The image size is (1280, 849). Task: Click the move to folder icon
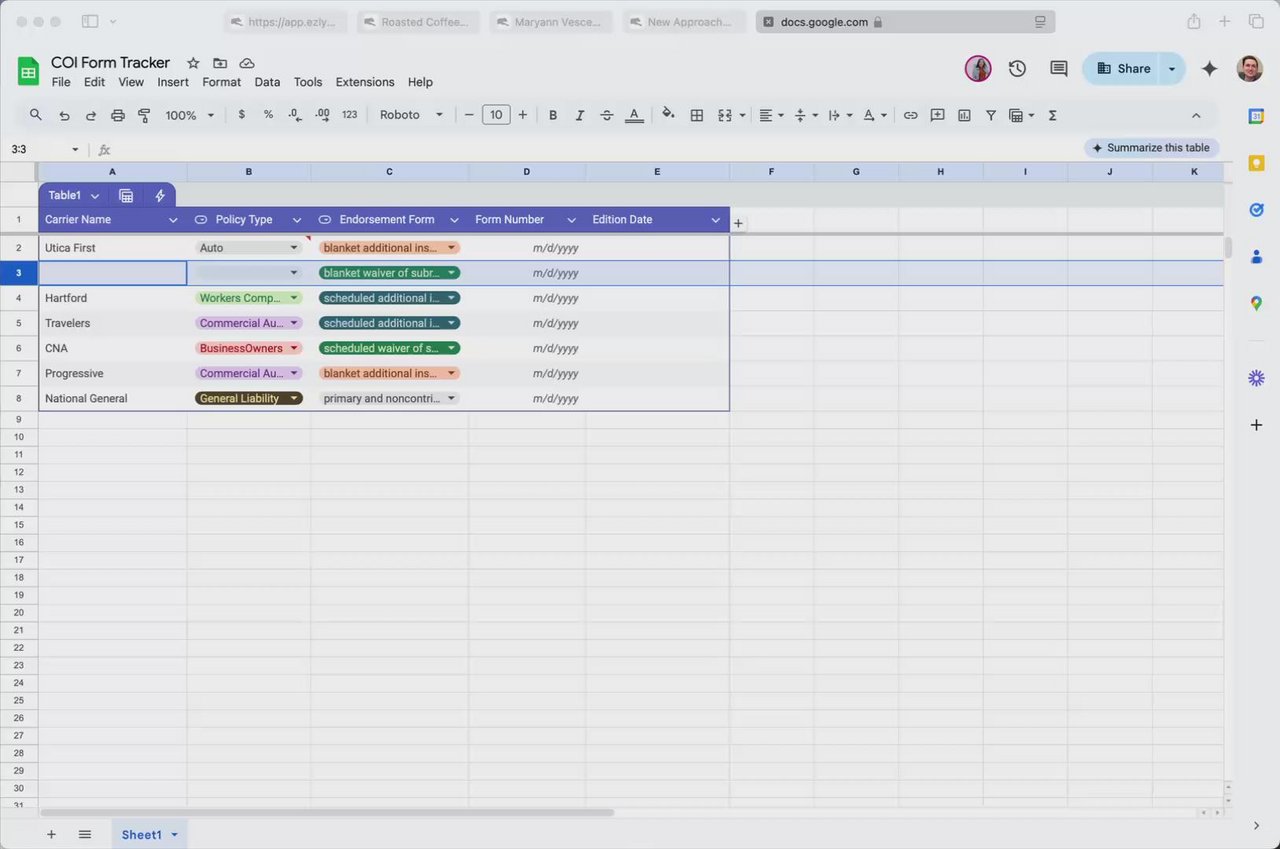(x=220, y=63)
